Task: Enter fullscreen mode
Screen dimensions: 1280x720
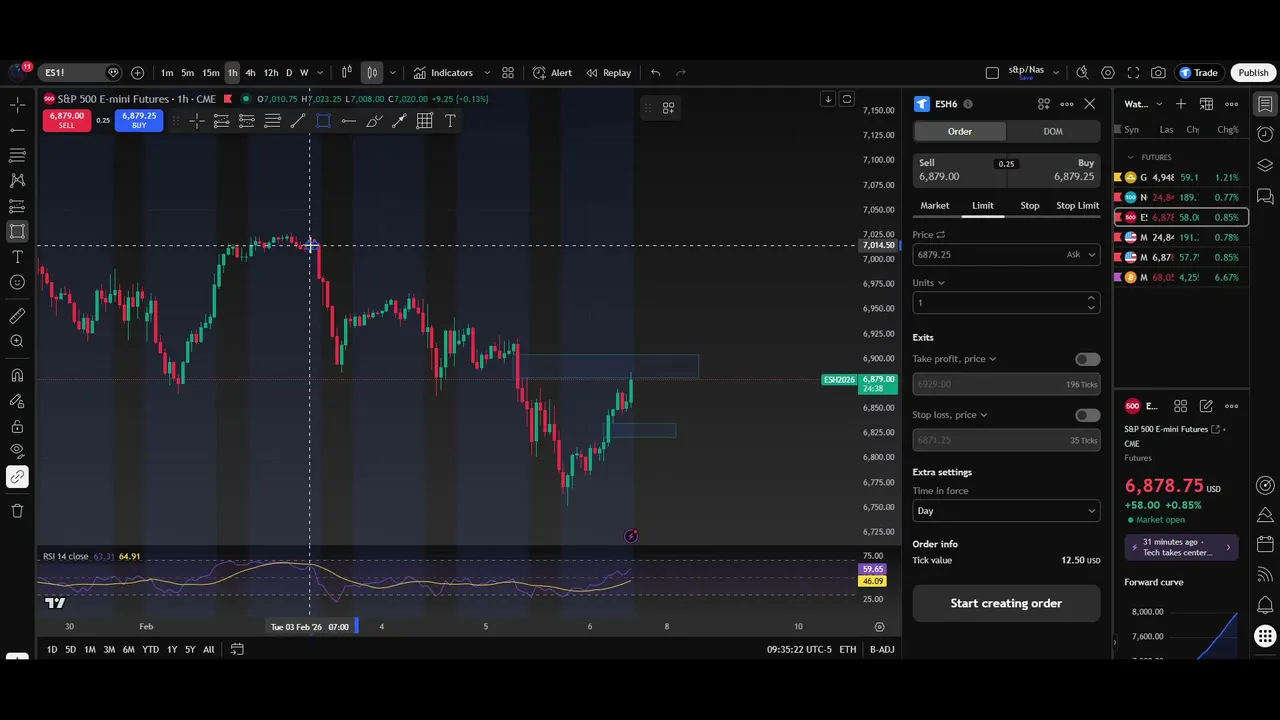Action: tap(1133, 72)
